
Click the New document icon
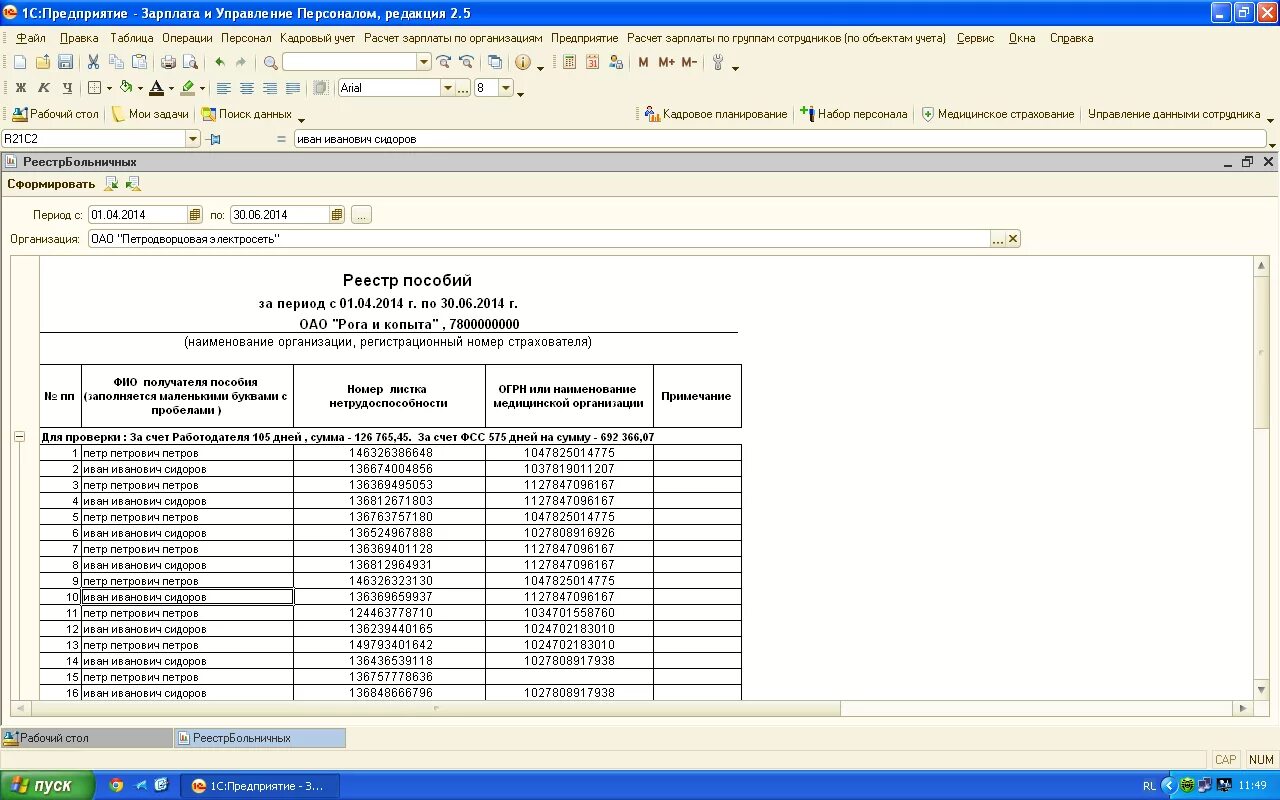[20, 62]
